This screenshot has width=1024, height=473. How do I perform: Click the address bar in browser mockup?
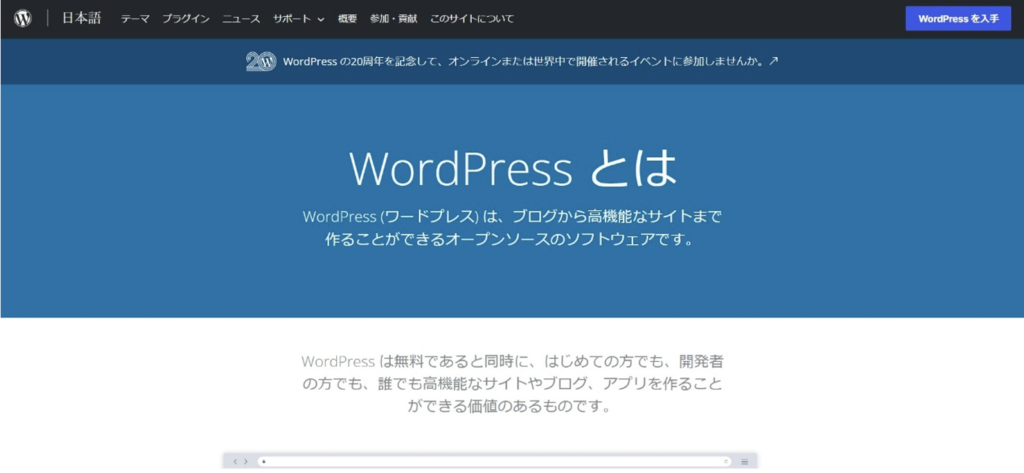click(490, 462)
